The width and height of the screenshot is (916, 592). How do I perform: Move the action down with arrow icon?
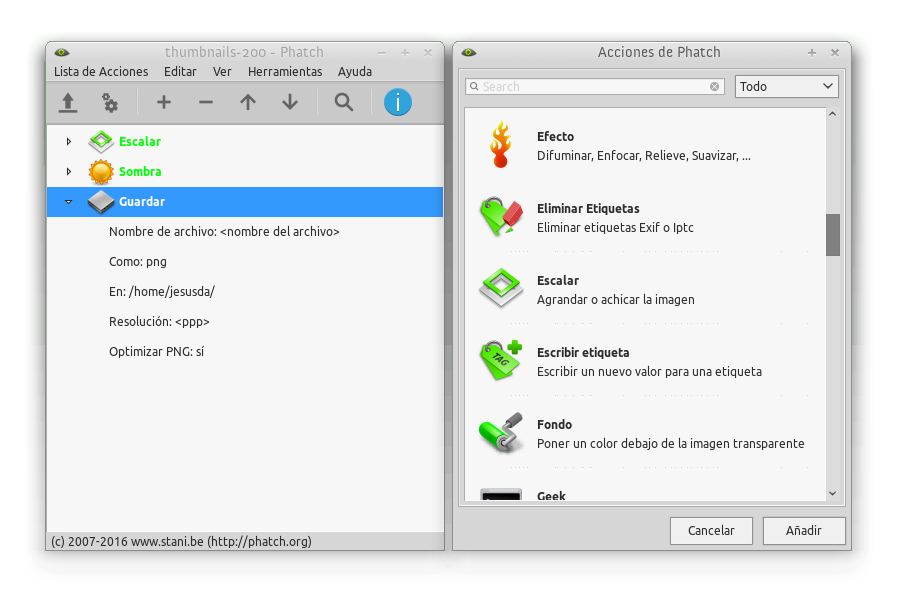coord(290,103)
